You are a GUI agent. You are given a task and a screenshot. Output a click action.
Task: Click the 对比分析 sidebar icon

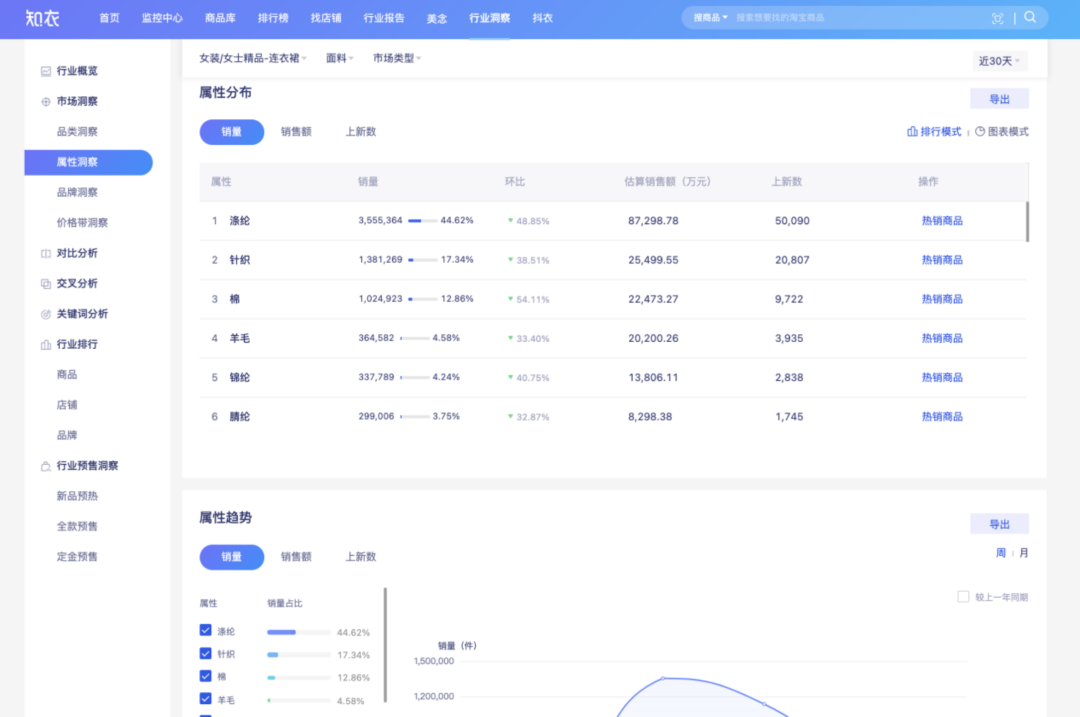pos(45,253)
